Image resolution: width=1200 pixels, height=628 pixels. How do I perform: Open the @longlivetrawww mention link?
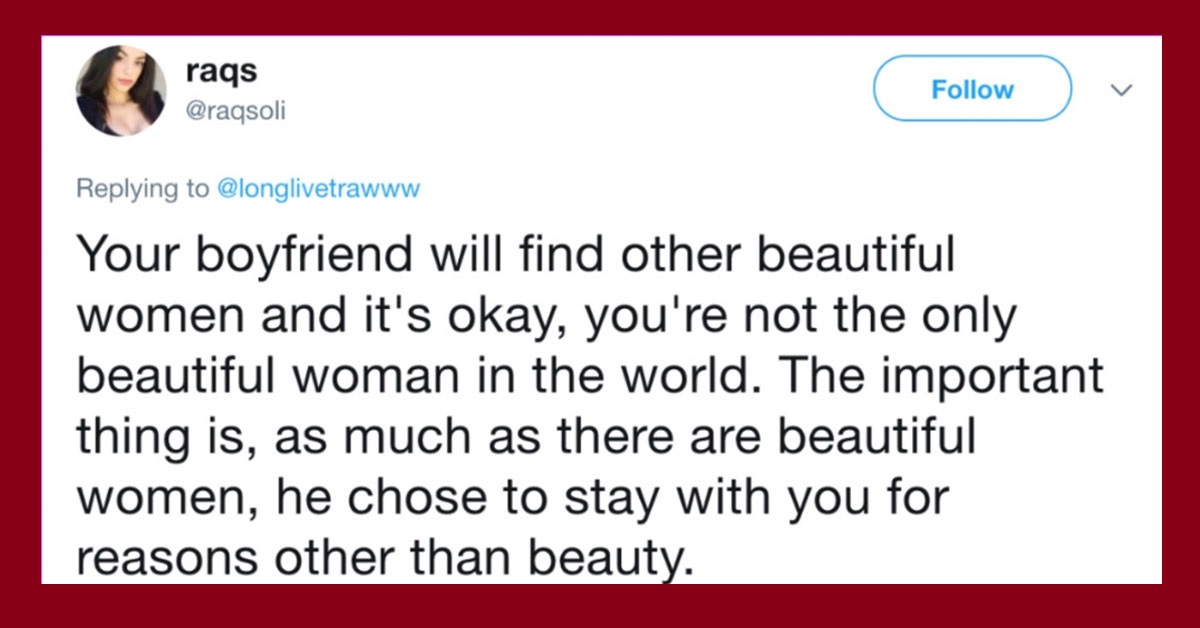coord(319,190)
